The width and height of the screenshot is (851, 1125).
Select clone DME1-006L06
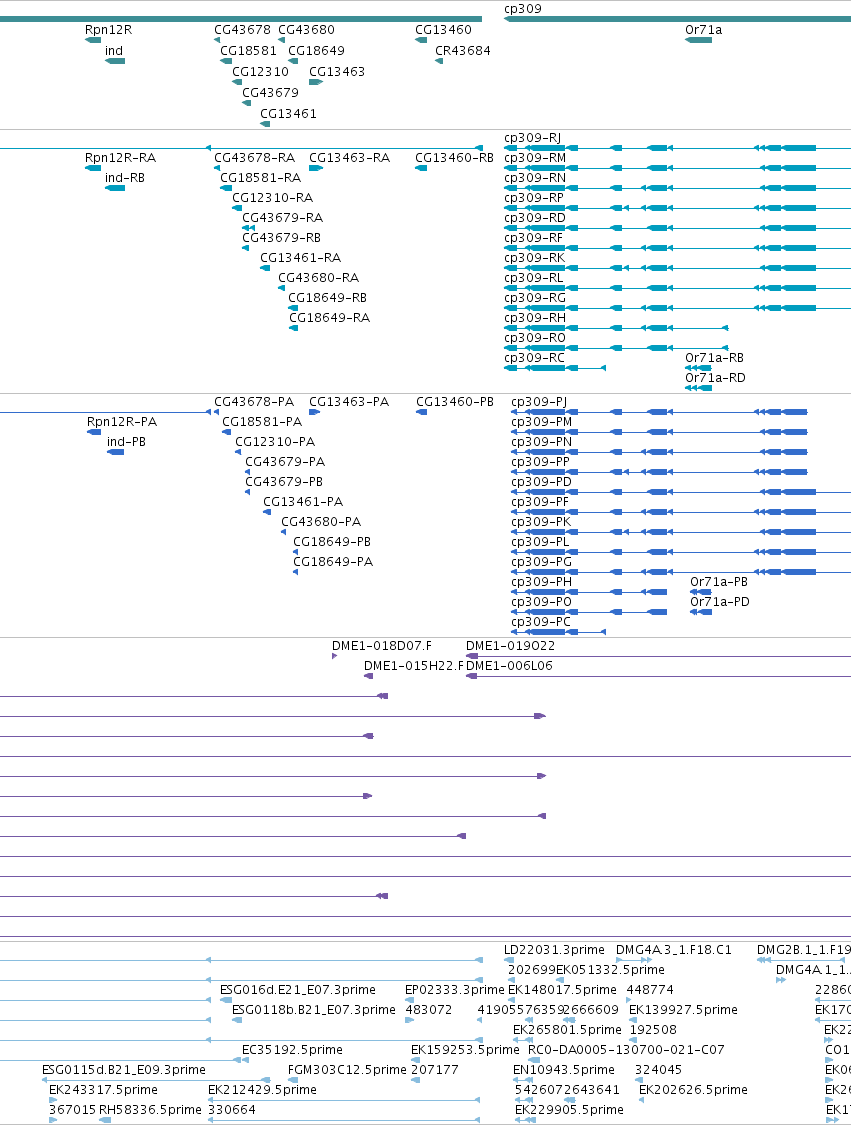pyautogui.click(x=509, y=666)
